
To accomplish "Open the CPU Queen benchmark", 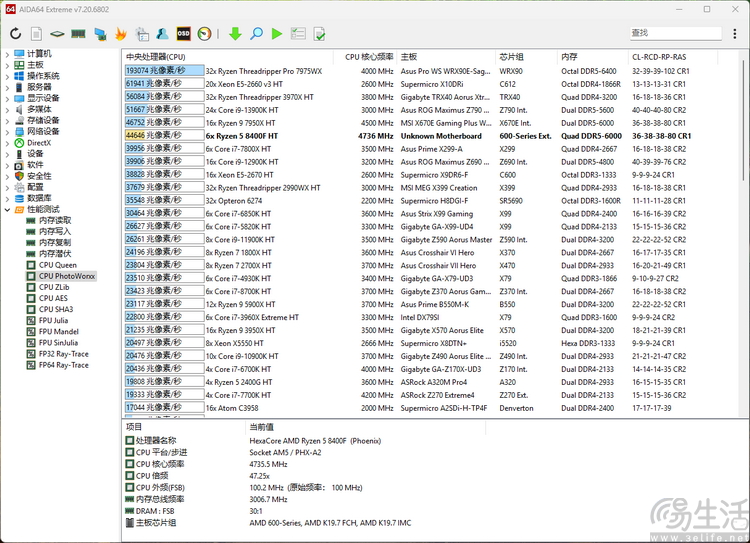I will click(x=57, y=265).
